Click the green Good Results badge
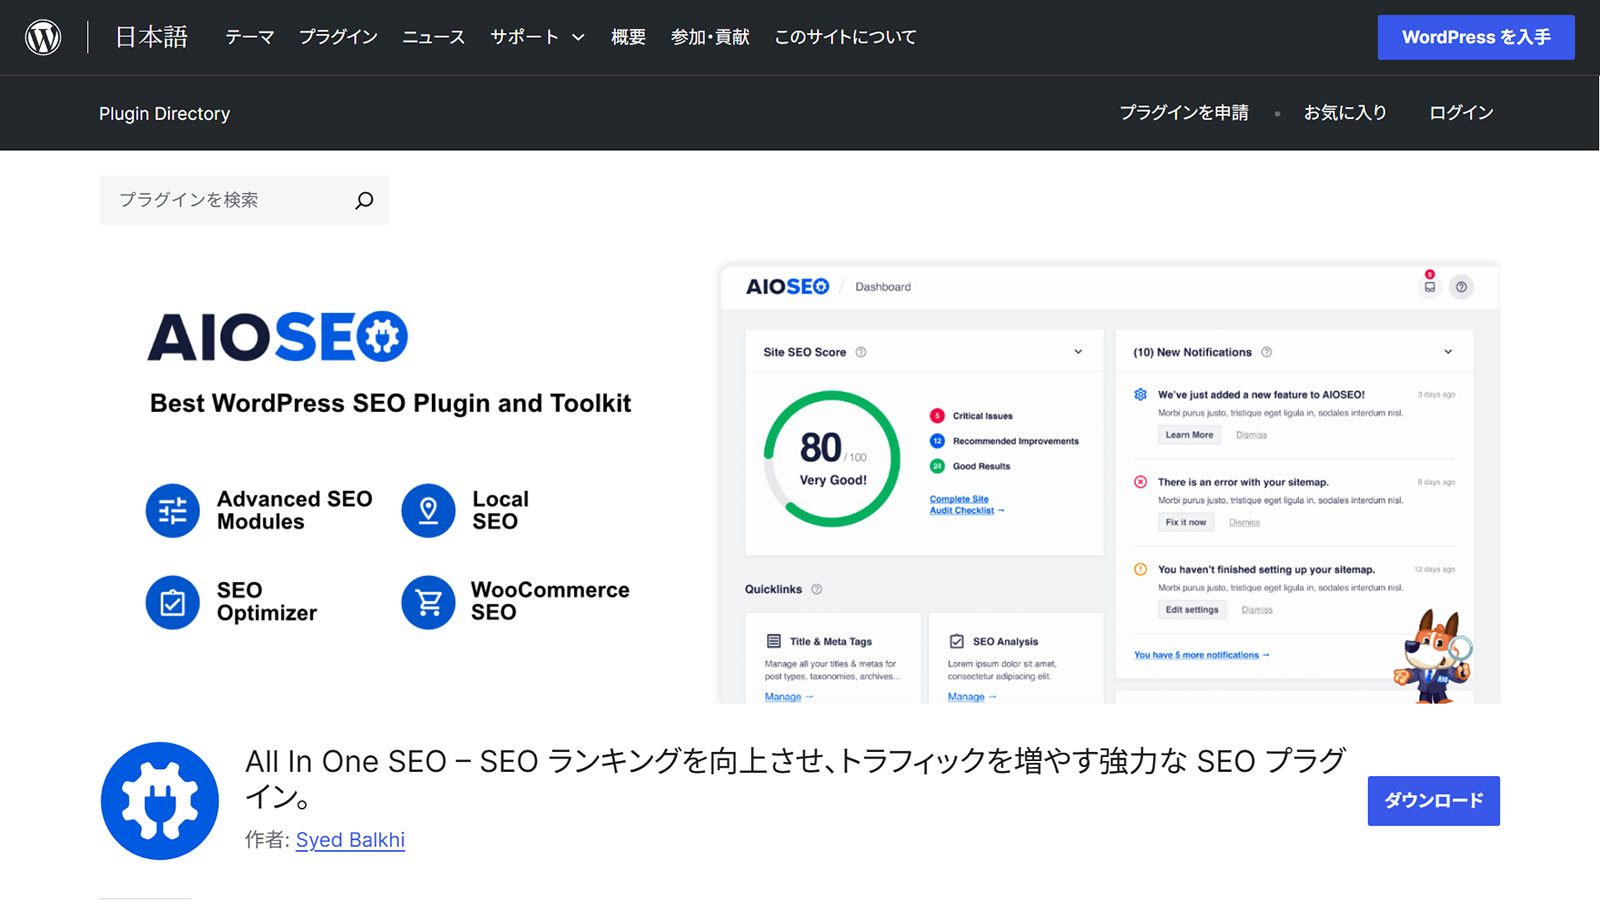Screen dimensions: 1600x900 937,466
